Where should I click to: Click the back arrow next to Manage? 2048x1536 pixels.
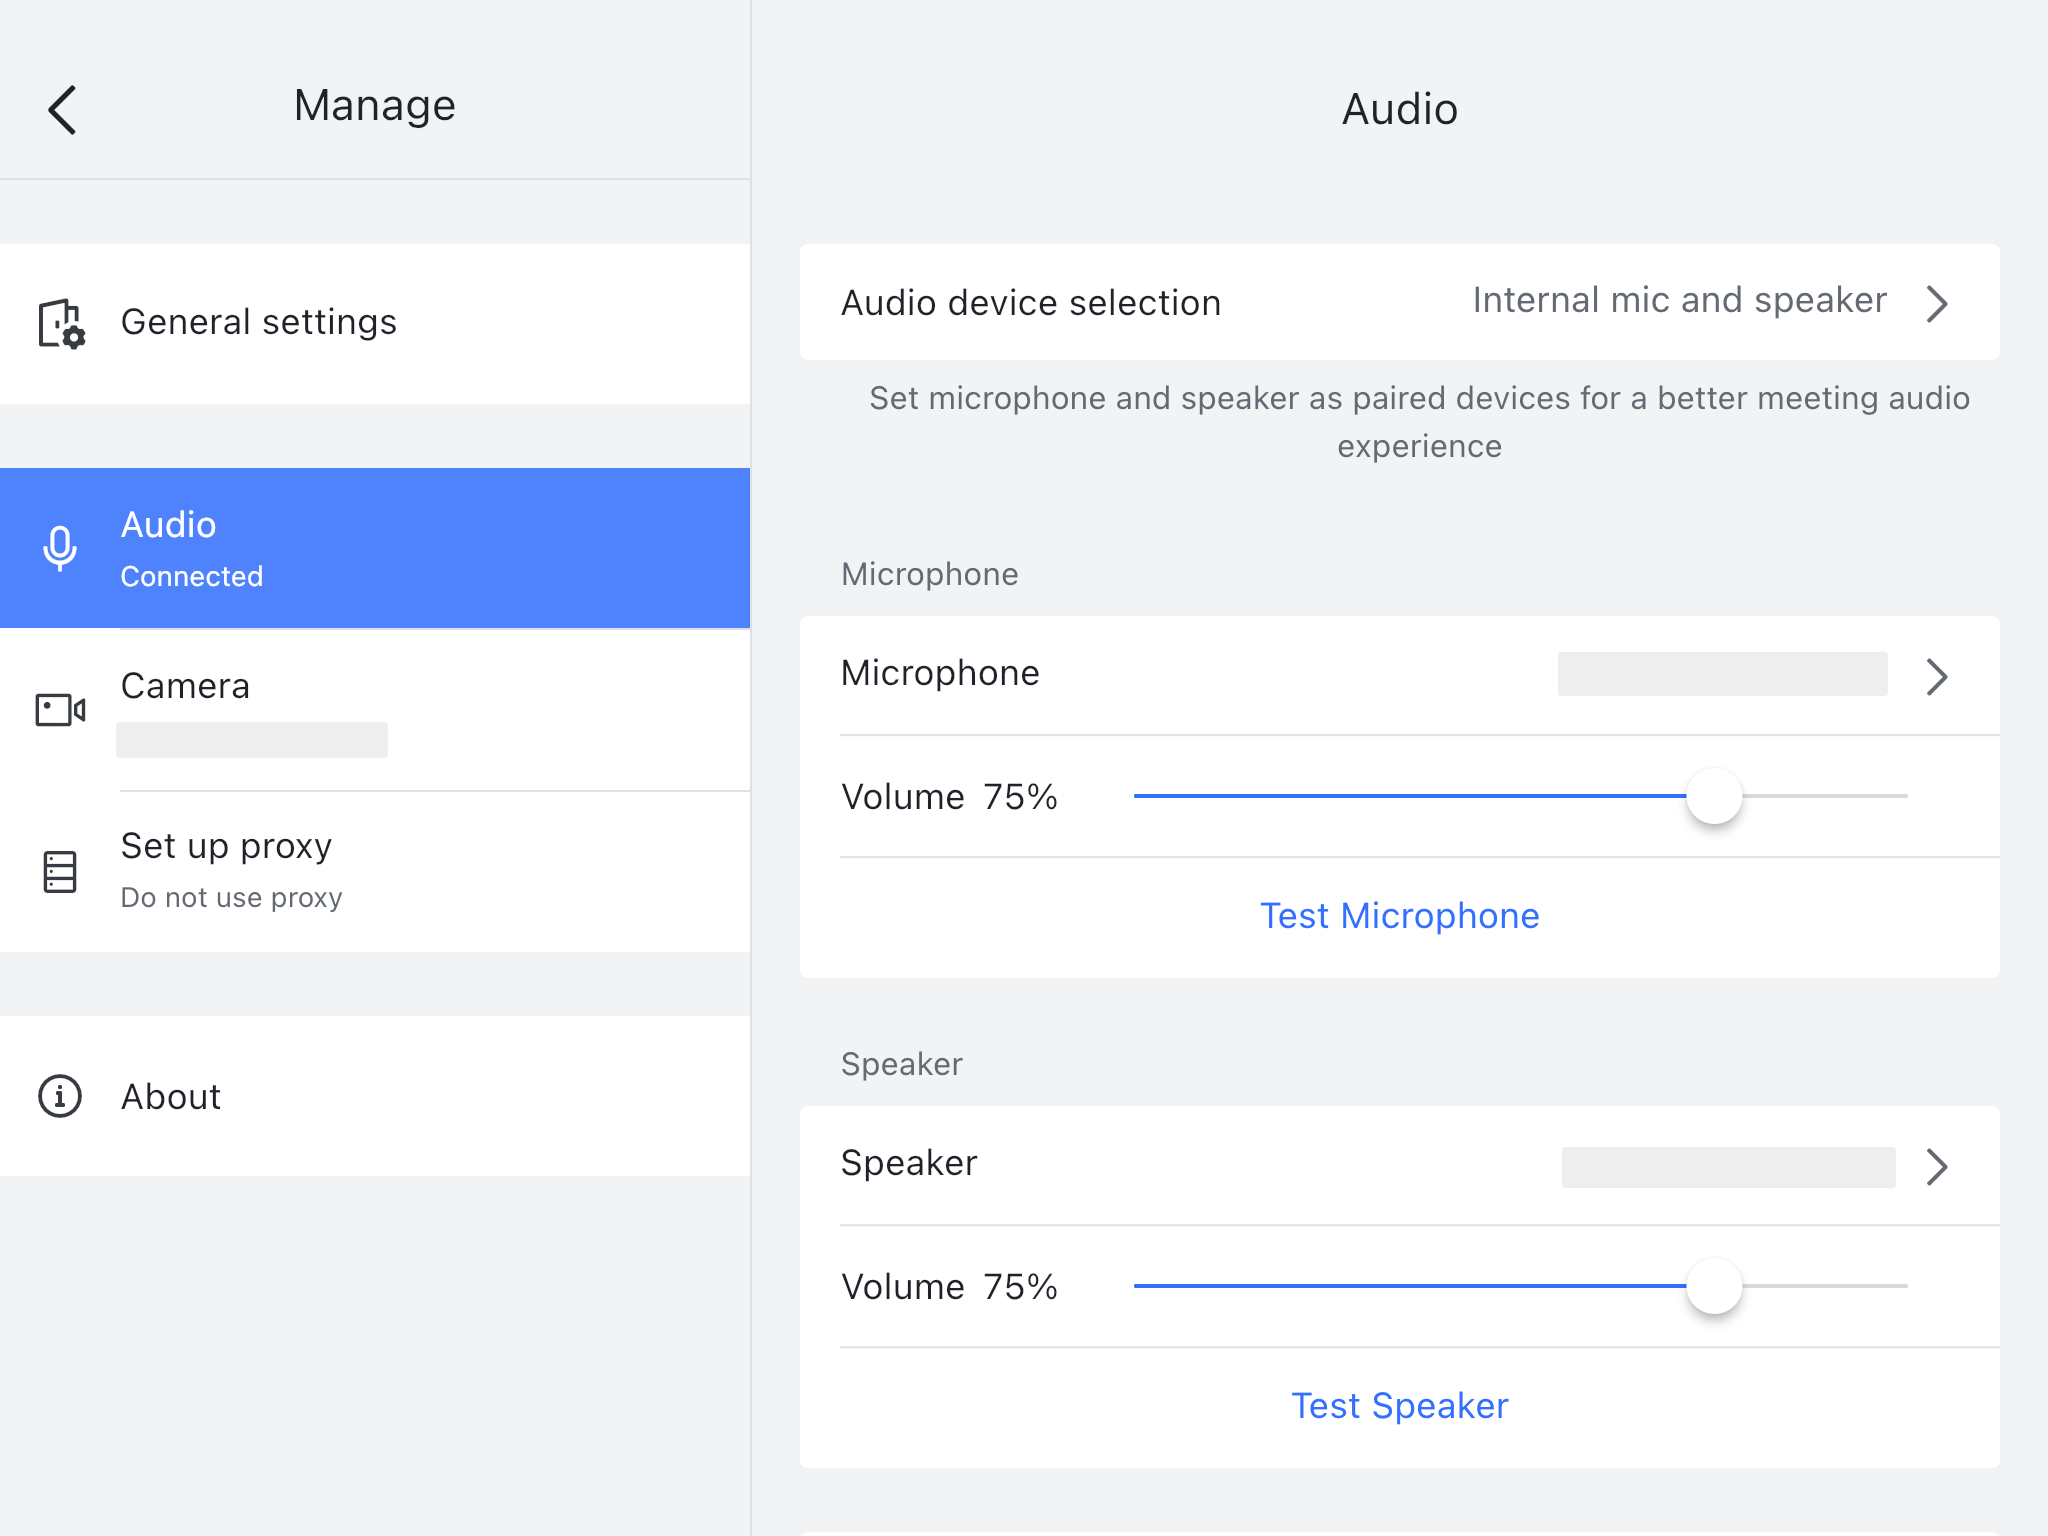click(x=62, y=109)
